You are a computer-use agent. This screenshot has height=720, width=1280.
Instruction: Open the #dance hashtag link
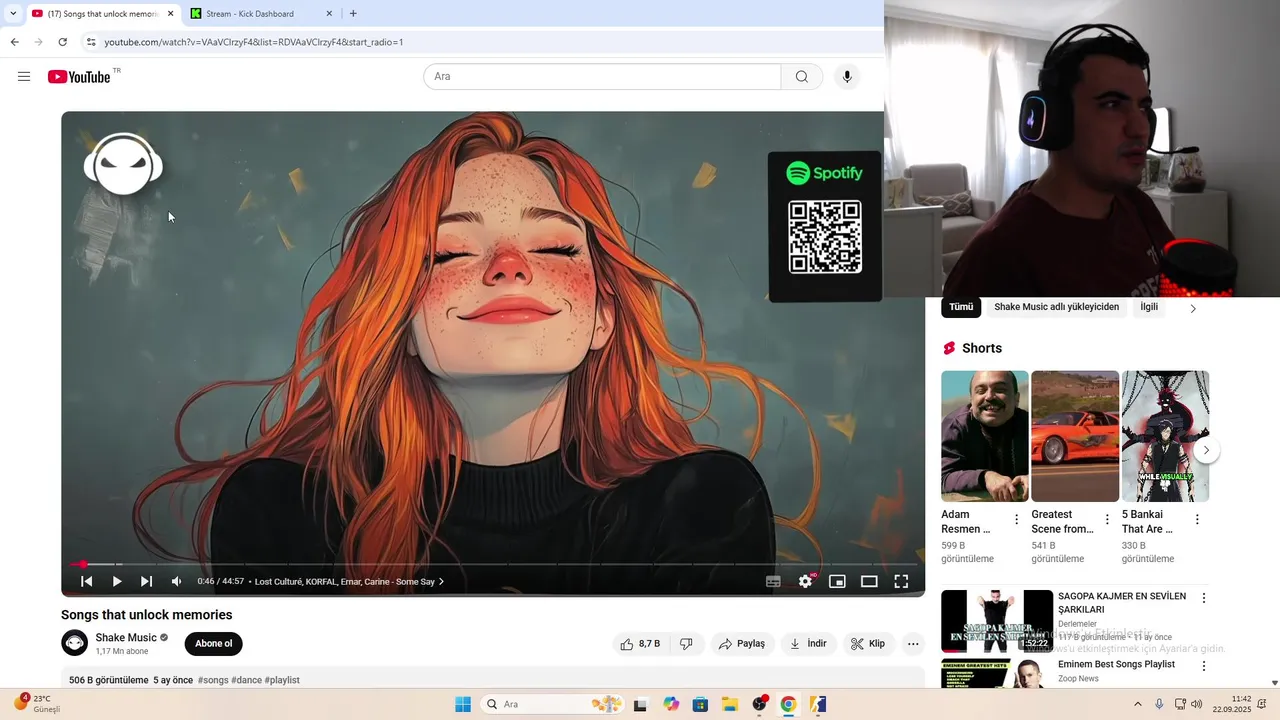tap(246, 680)
